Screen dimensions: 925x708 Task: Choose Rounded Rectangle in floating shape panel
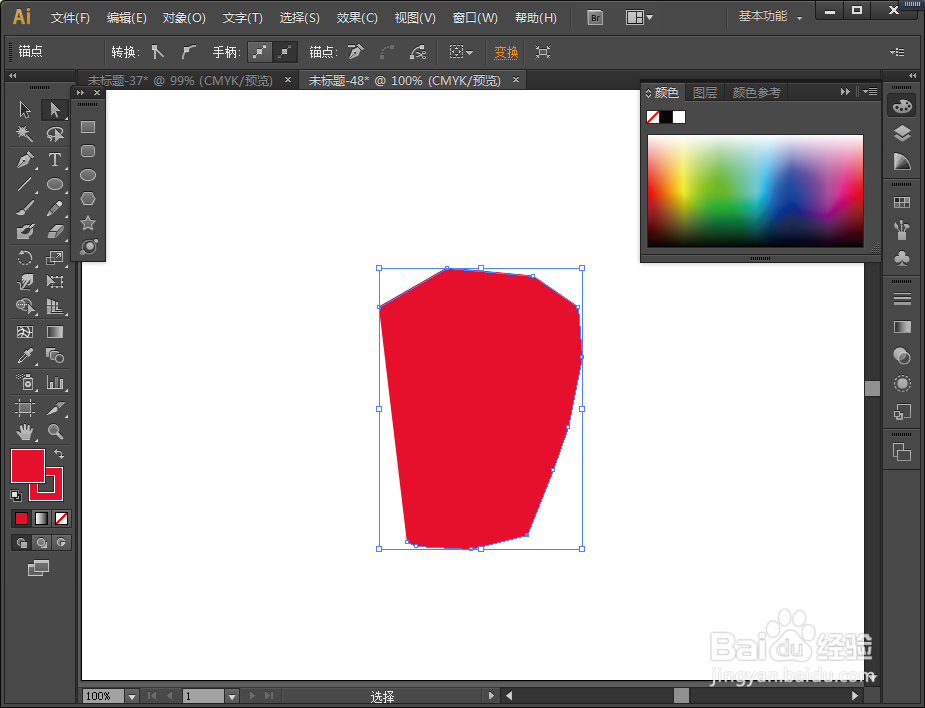click(x=88, y=151)
